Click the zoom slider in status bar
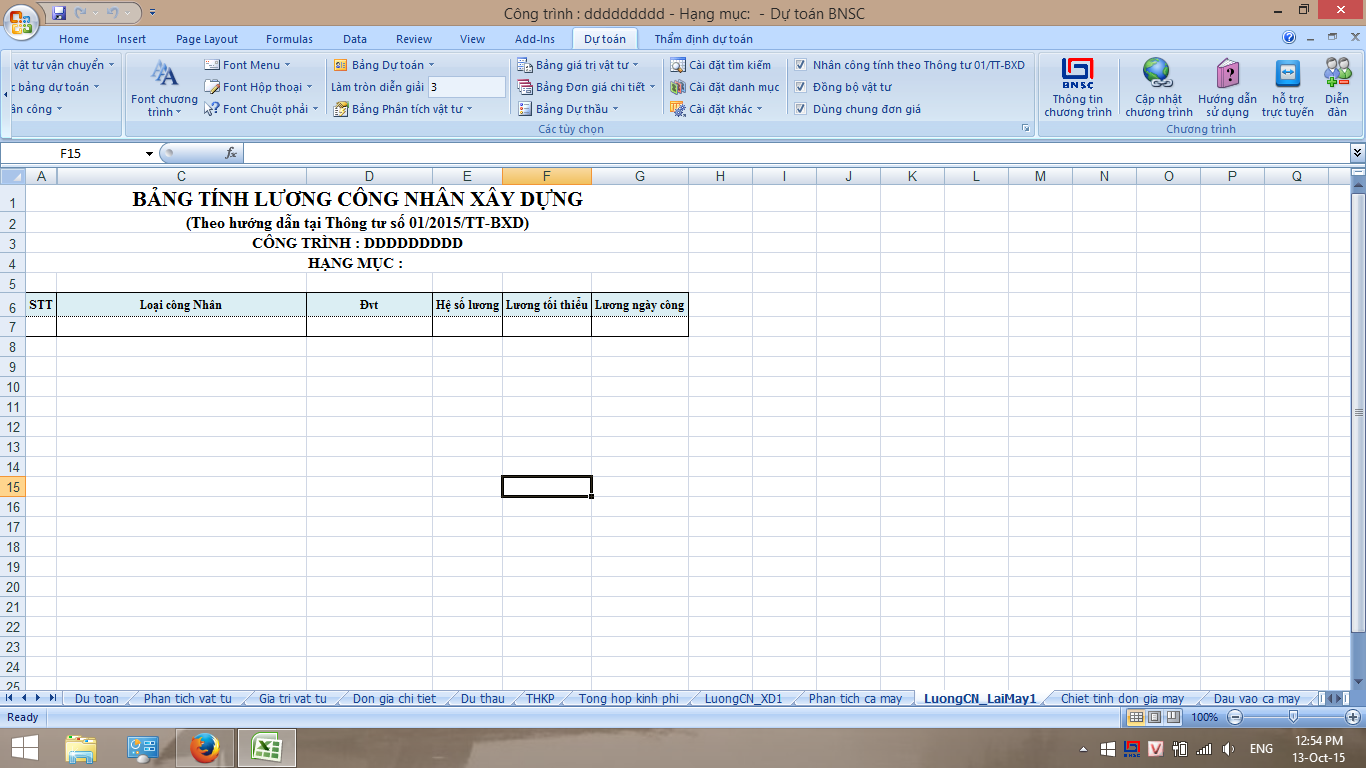The image size is (1366, 768). 1293,717
